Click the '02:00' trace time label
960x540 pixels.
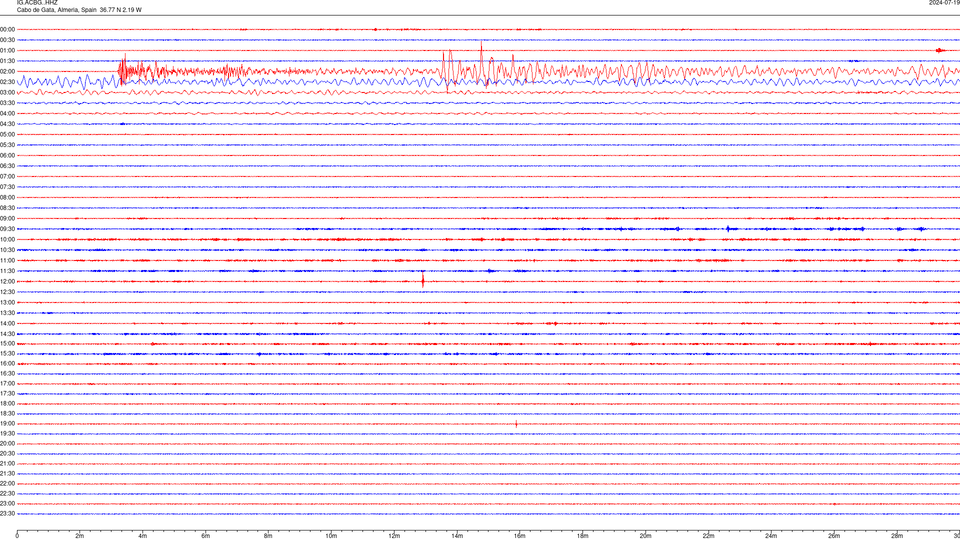[7, 71]
